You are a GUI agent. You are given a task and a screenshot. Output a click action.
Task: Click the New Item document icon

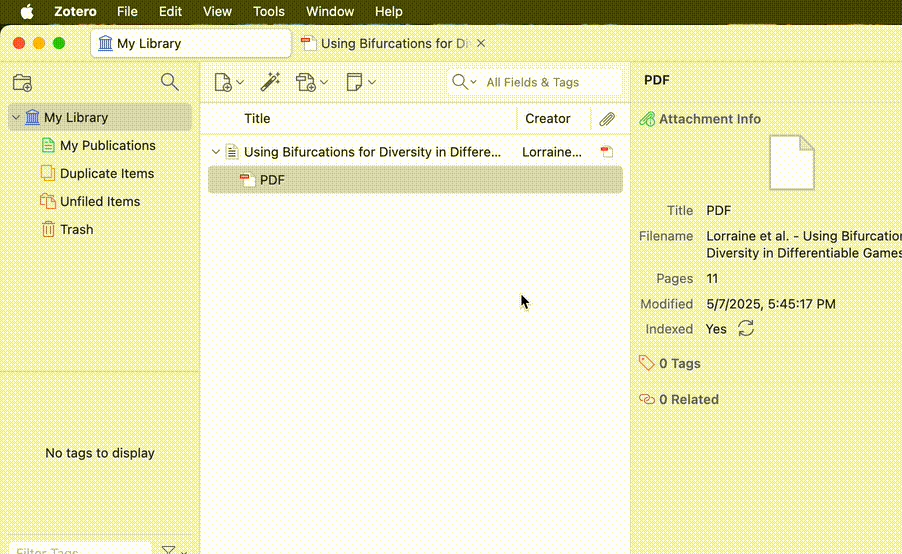click(223, 82)
